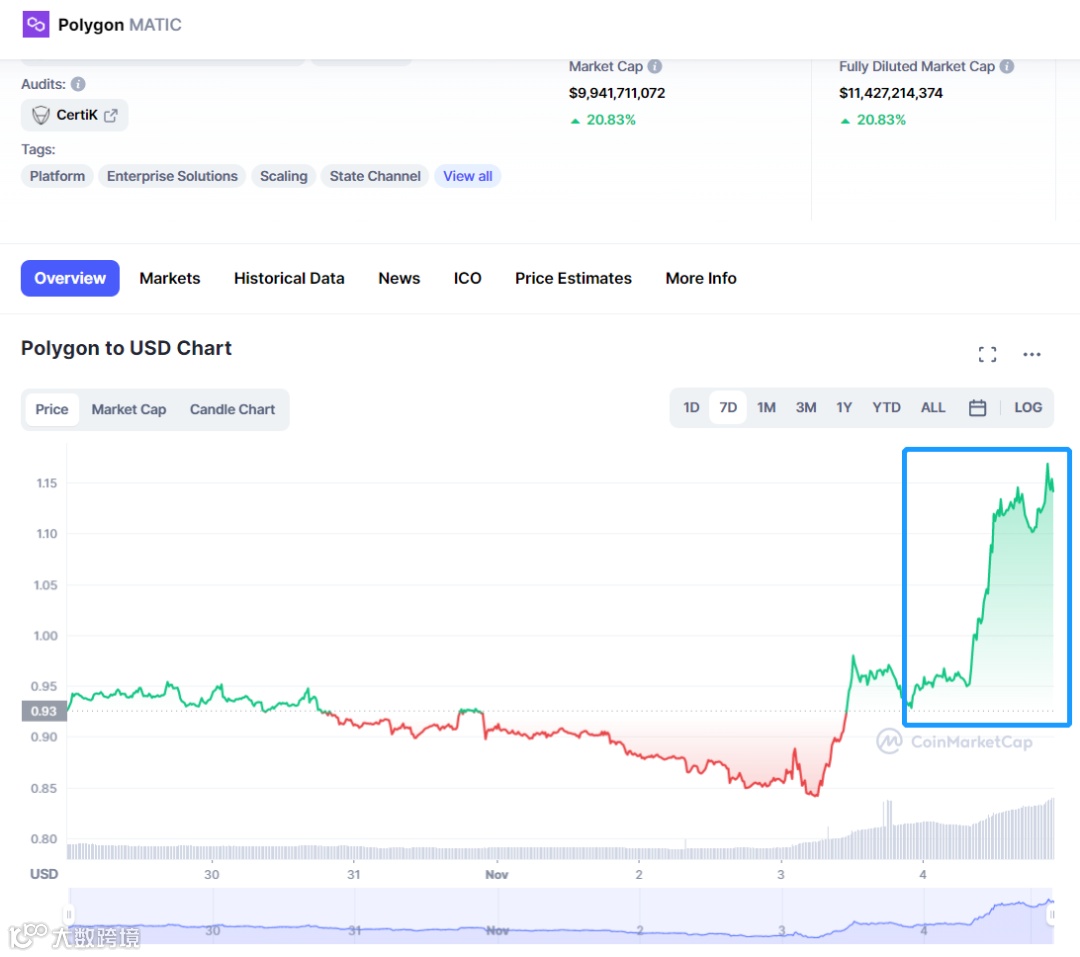Open the CertiK external link icon
This screenshot has width=1080, height=957.
[x=111, y=115]
